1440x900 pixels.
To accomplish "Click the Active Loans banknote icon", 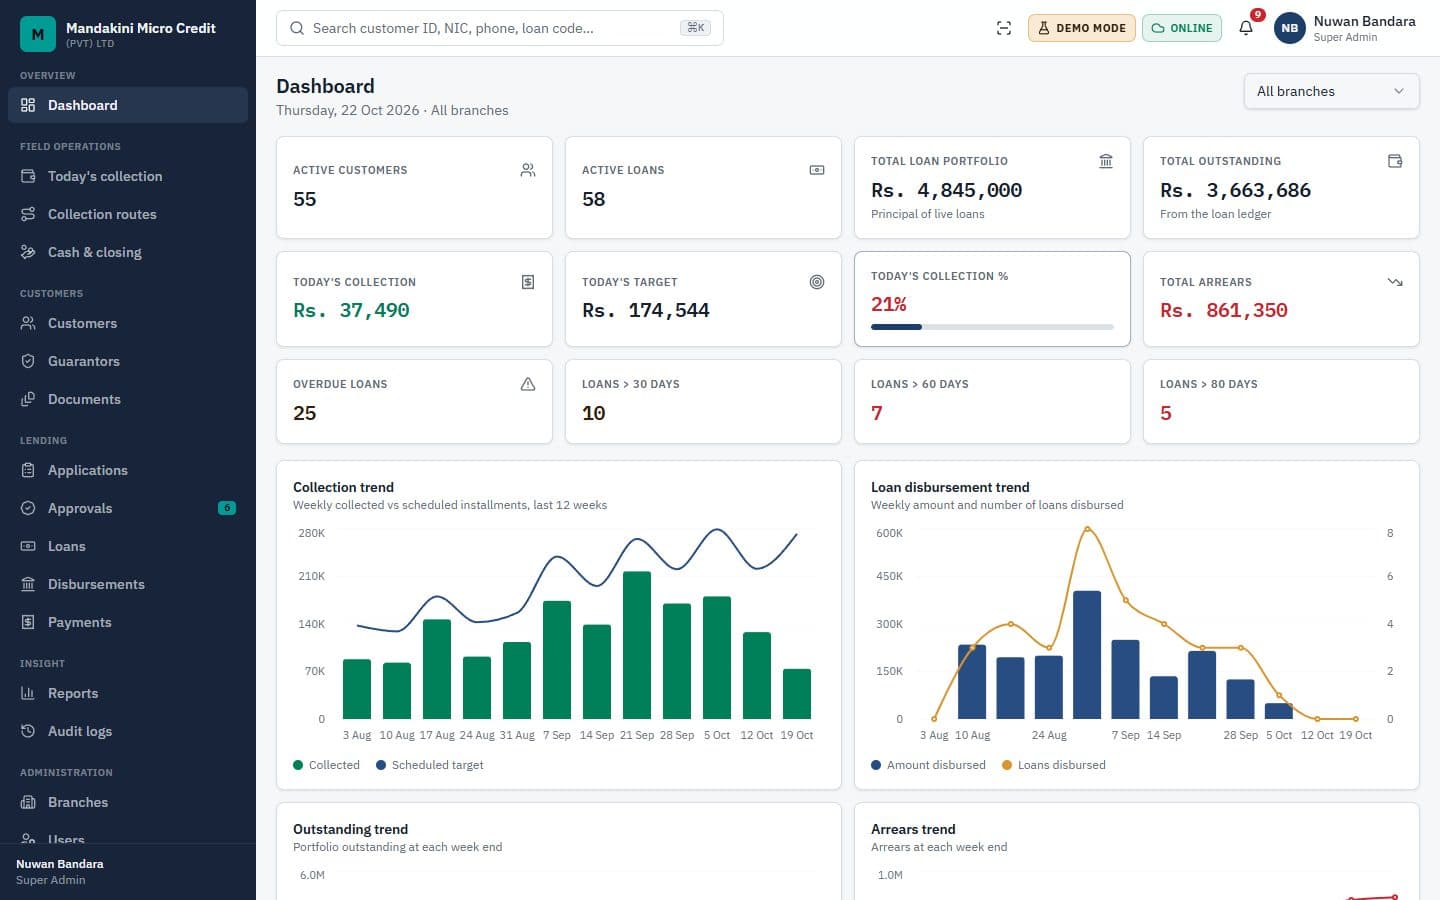I will [x=817, y=170].
